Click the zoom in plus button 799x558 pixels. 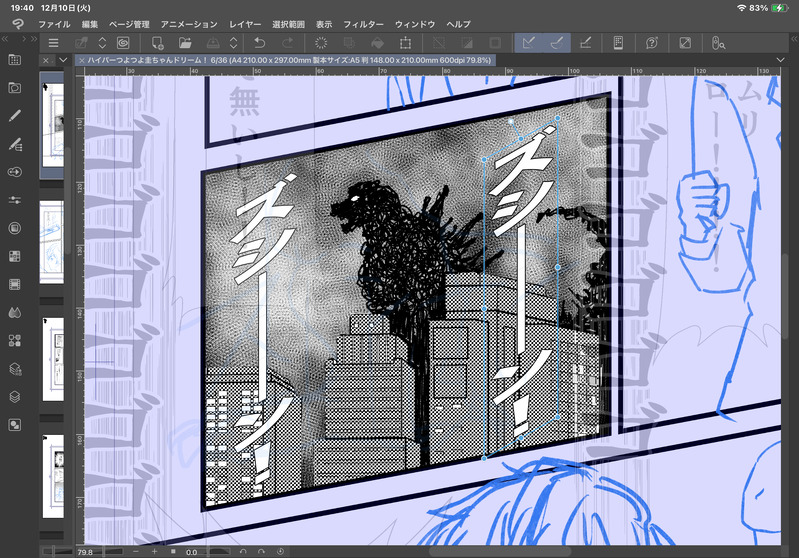pos(154,551)
